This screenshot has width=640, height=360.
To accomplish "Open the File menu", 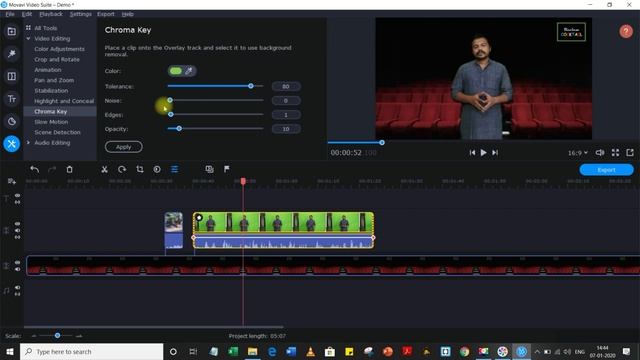I will point(10,14).
